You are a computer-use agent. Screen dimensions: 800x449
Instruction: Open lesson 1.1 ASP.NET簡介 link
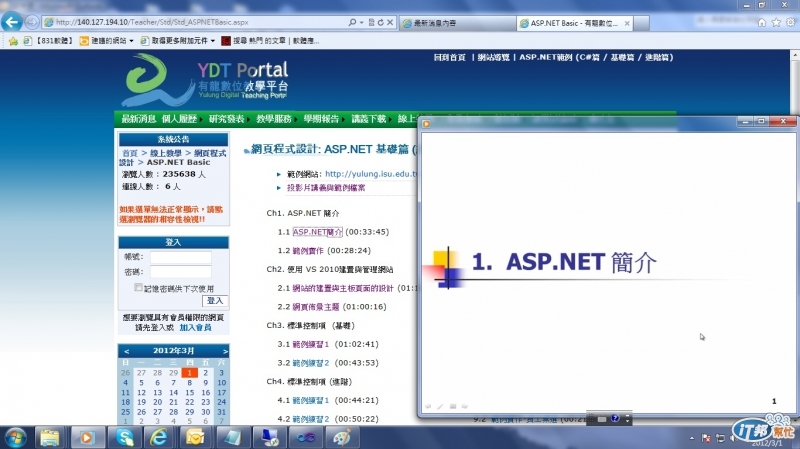pyautogui.click(x=317, y=232)
